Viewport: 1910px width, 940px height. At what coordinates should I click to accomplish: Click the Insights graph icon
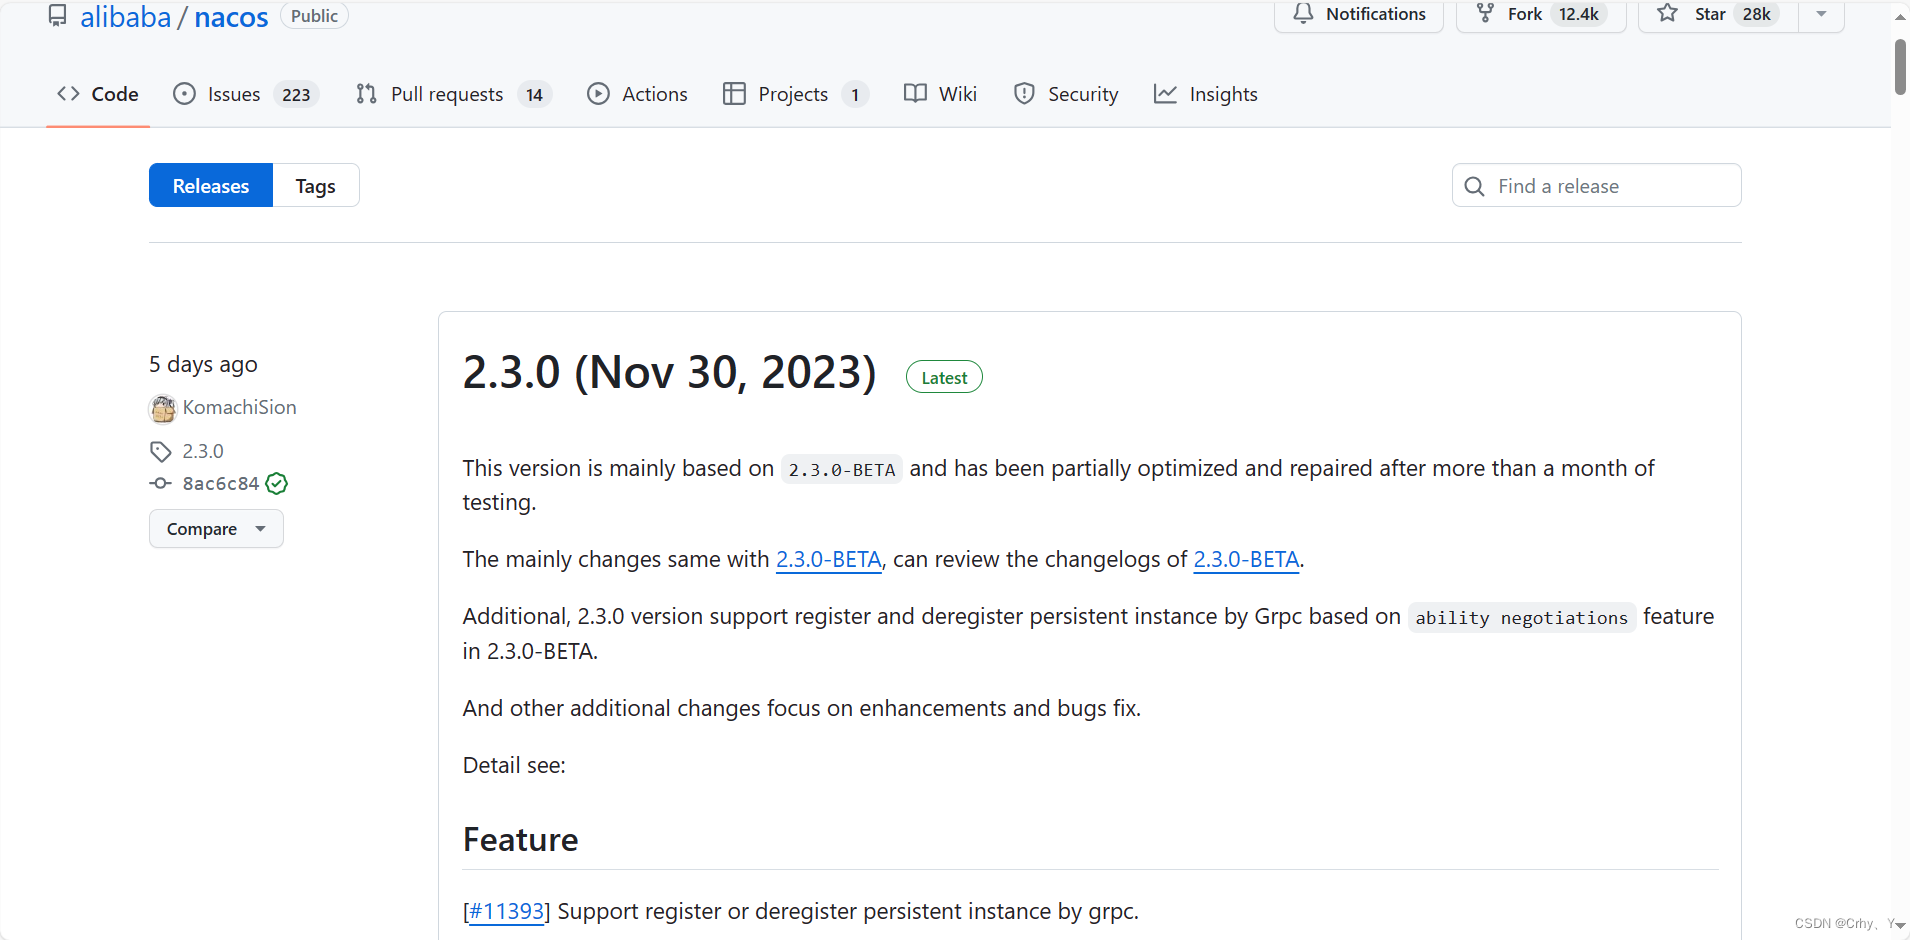[1165, 94]
